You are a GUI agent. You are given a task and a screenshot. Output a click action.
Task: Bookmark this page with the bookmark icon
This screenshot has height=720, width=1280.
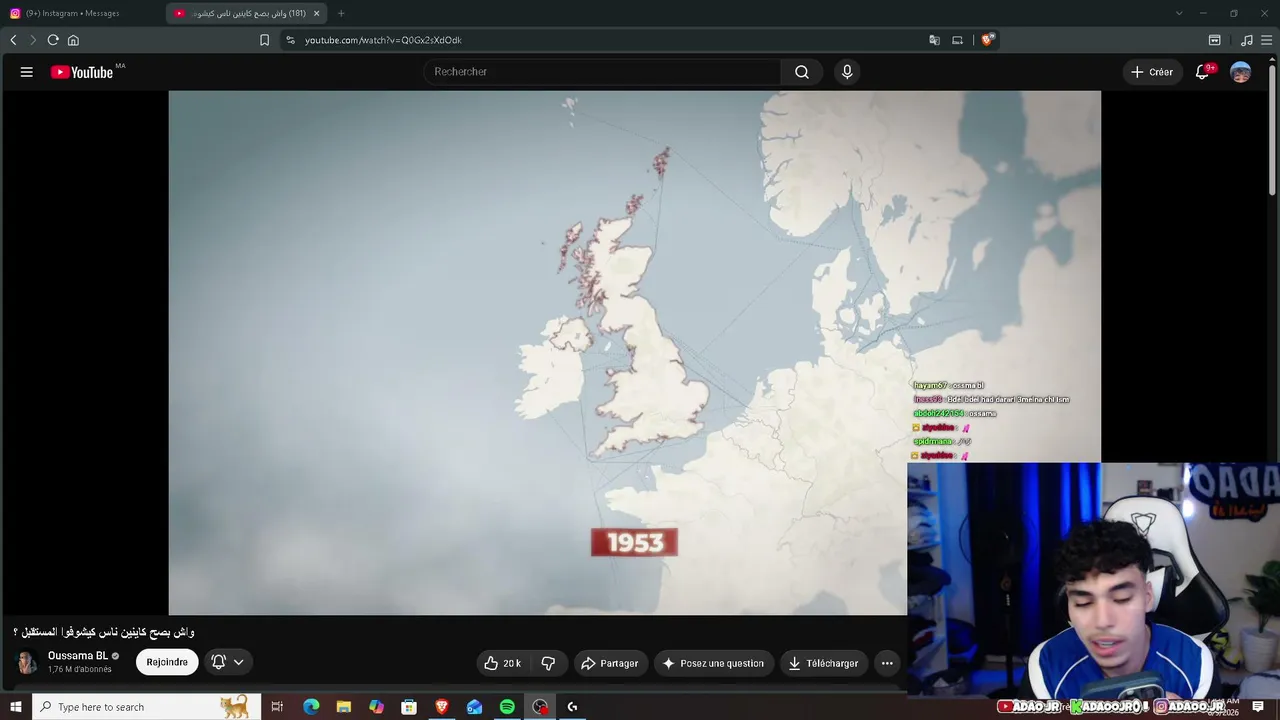point(264,40)
